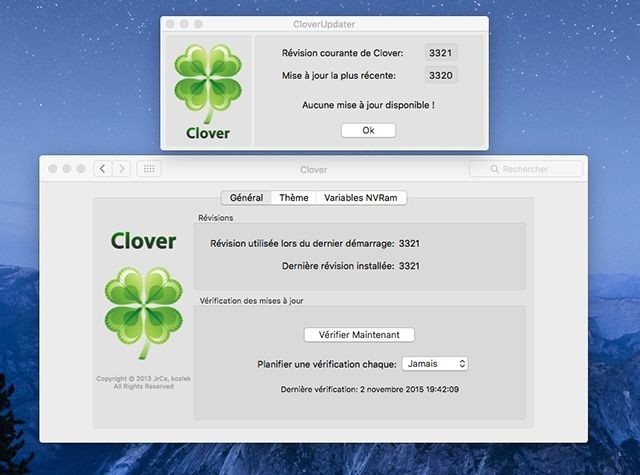Image resolution: width=640 pixels, height=475 pixels.
Task: Click 'Mise à jour la plus récente:' label
Action: coord(339,75)
